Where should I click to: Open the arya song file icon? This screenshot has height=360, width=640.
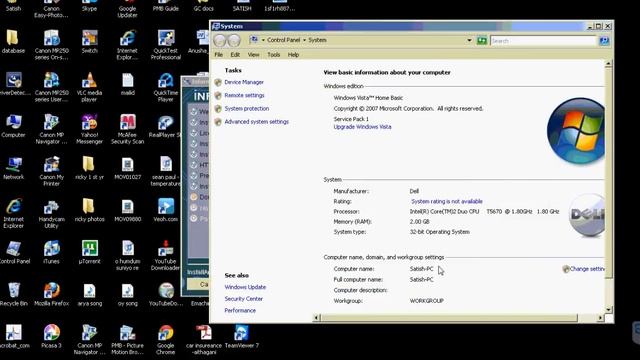click(x=89, y=294)
